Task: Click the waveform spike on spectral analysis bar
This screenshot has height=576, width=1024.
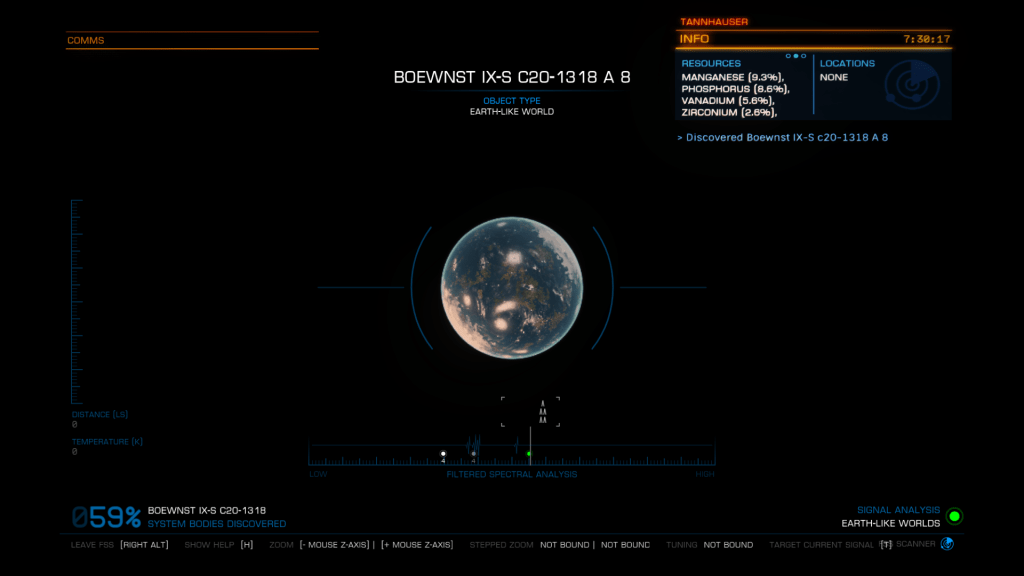Action: point(474,442)
